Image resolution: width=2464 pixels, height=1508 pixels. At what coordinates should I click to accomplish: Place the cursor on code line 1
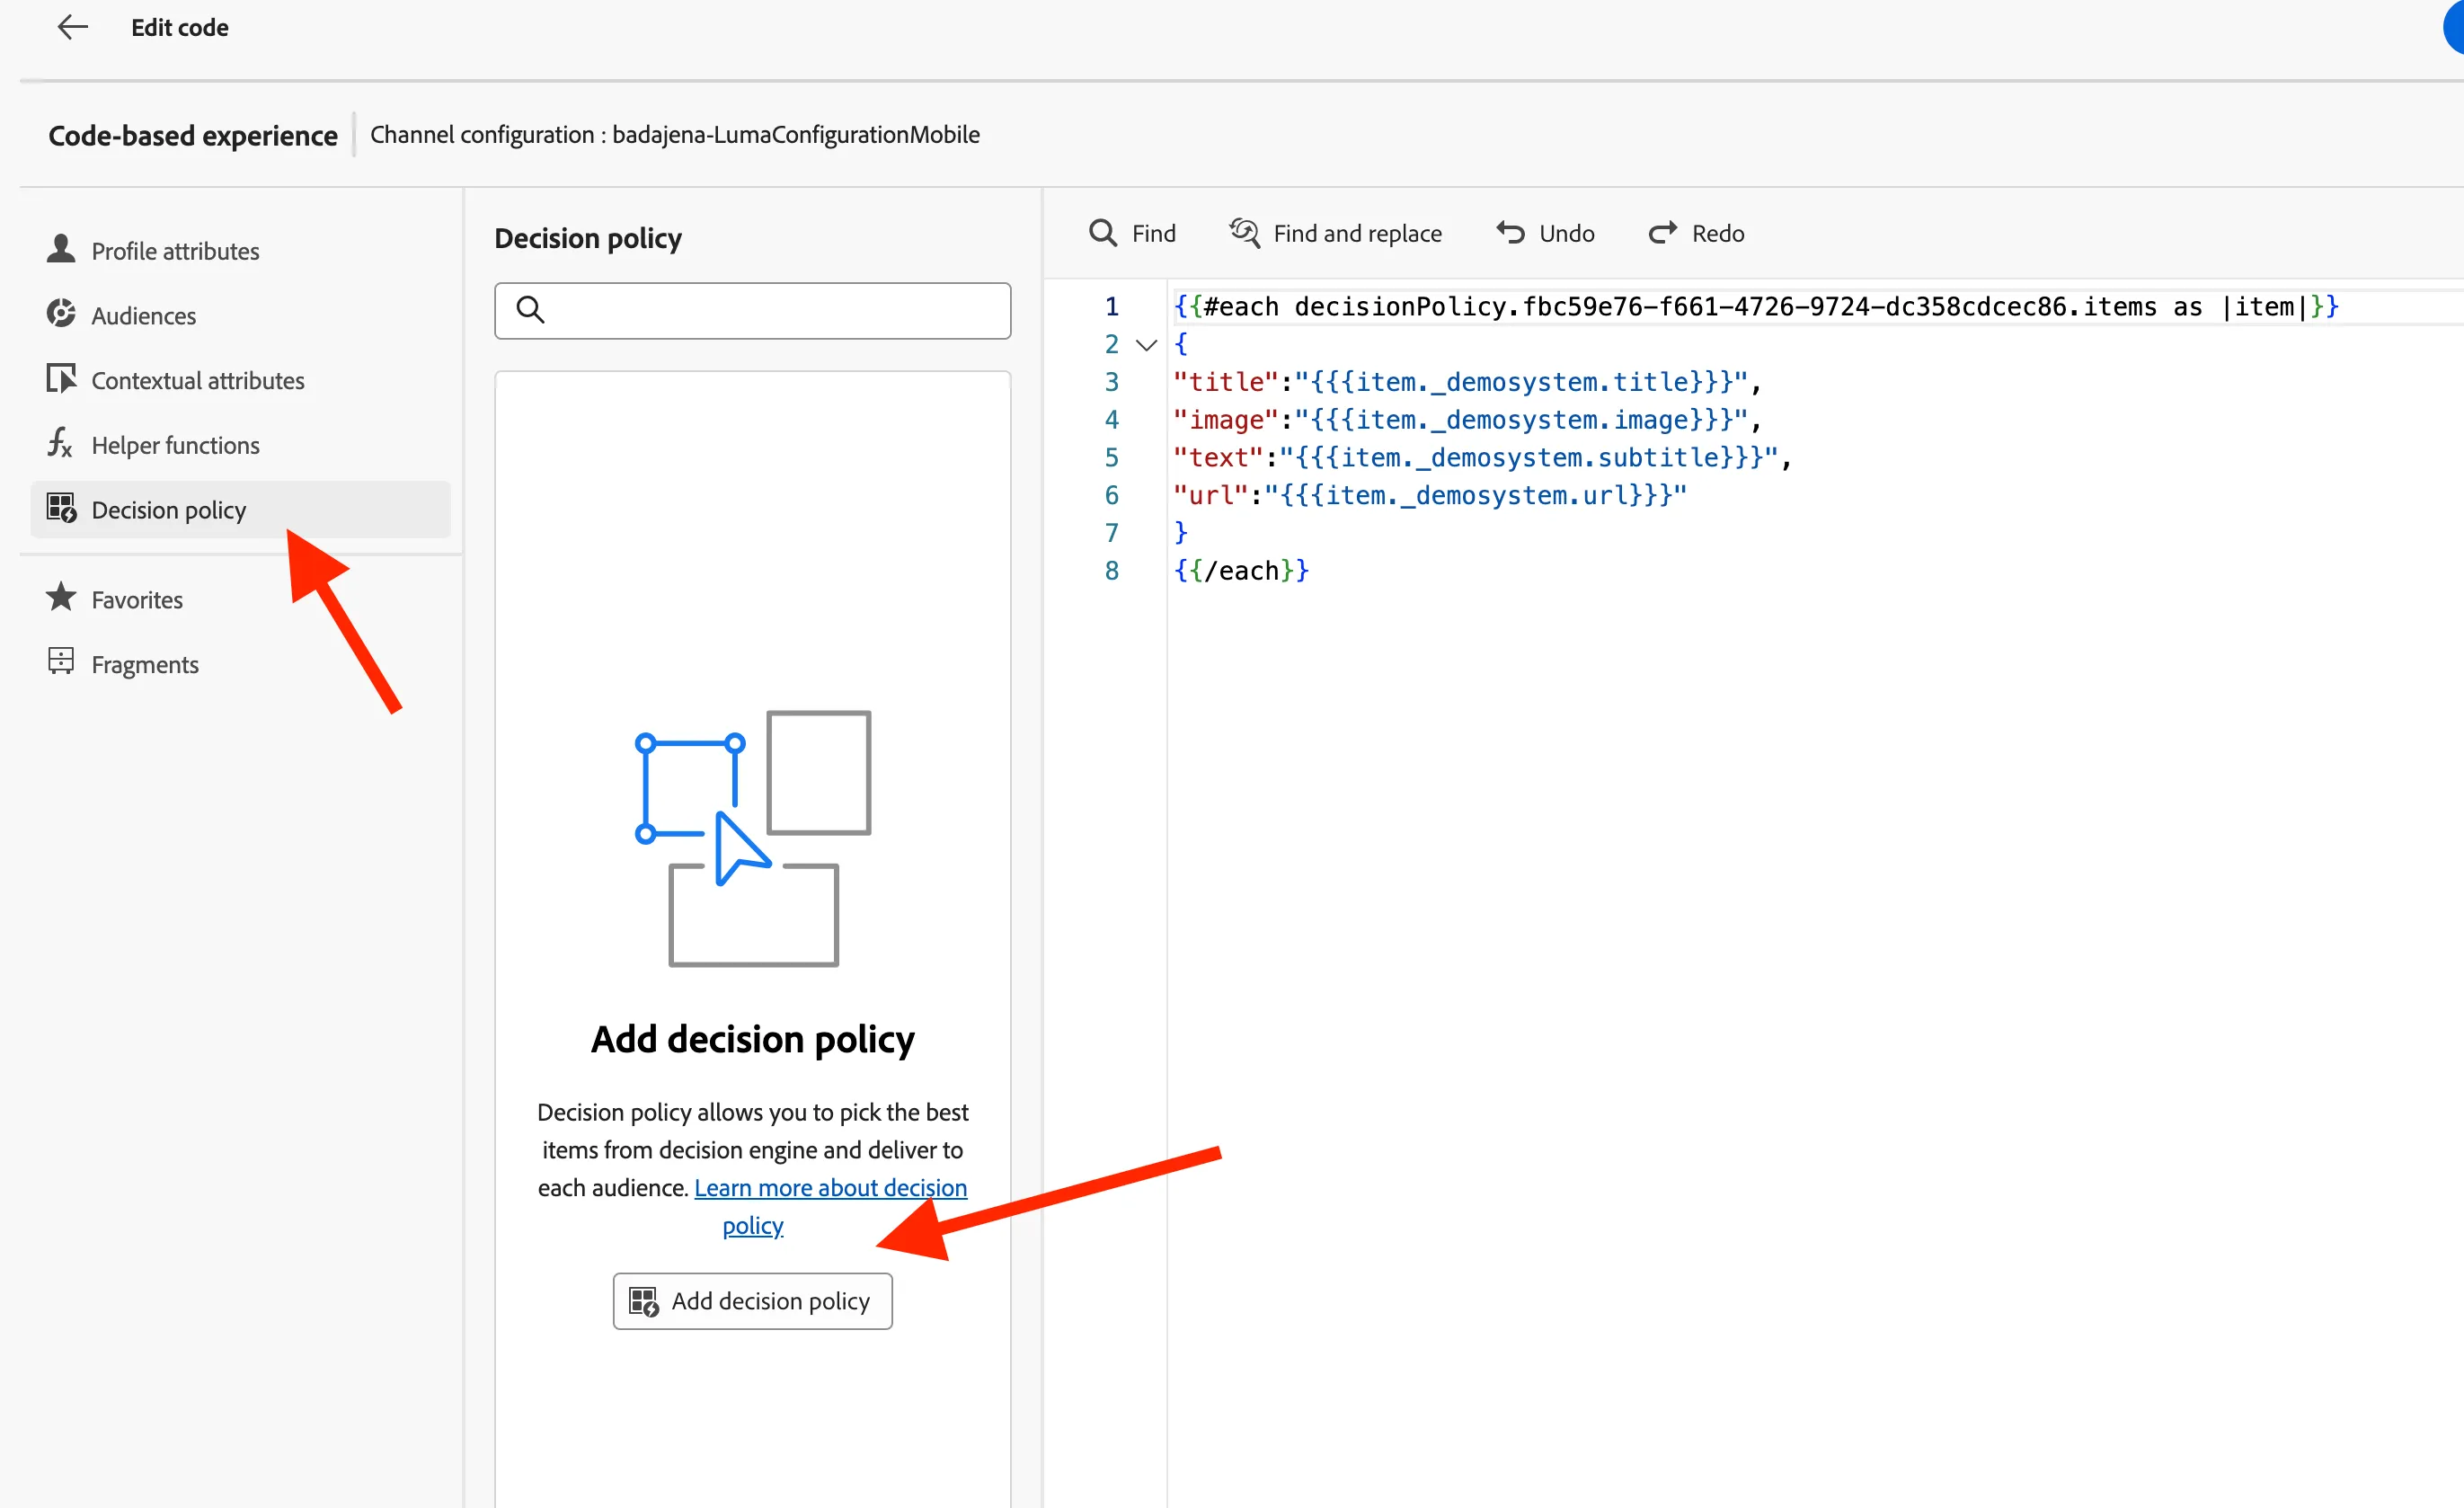1755,307
